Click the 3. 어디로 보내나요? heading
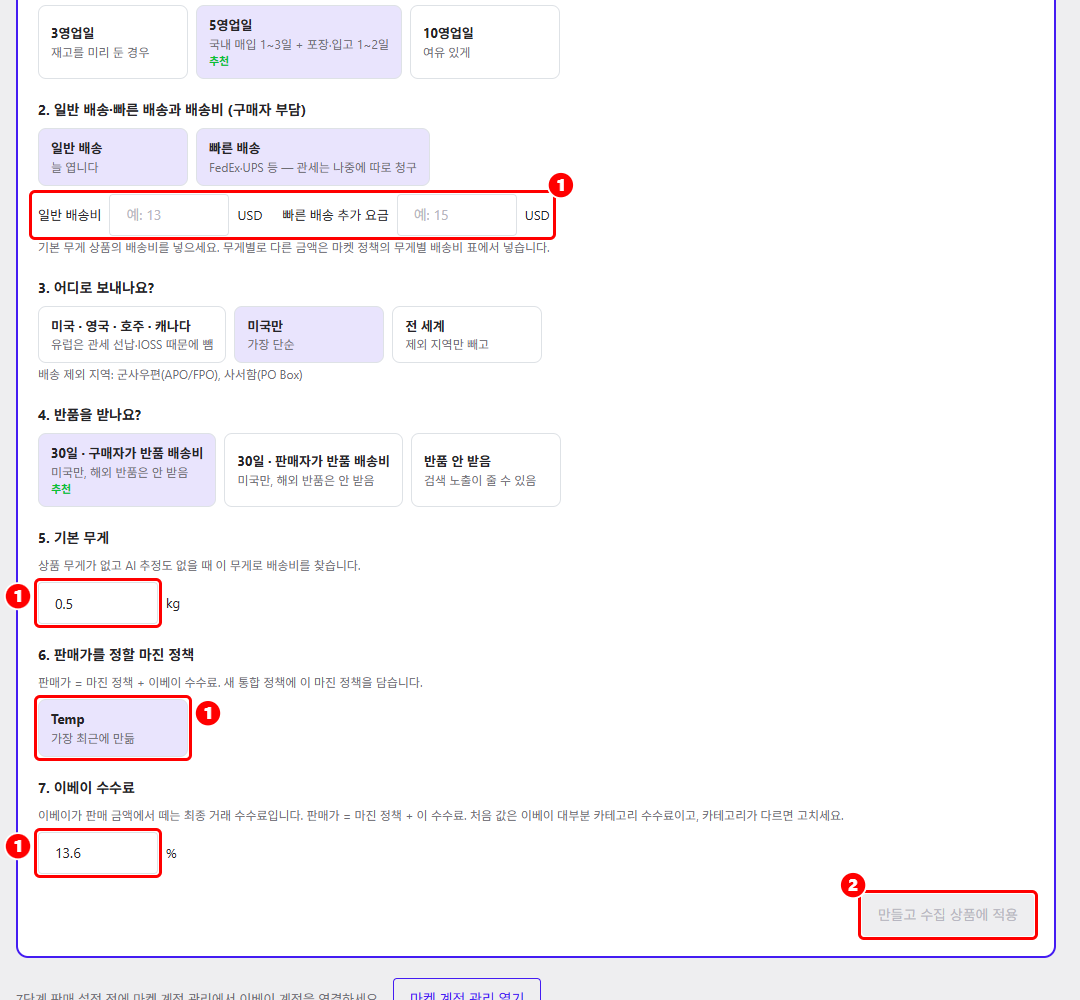This screenshot has height=1000, width=1080. (x=96, y=287)
